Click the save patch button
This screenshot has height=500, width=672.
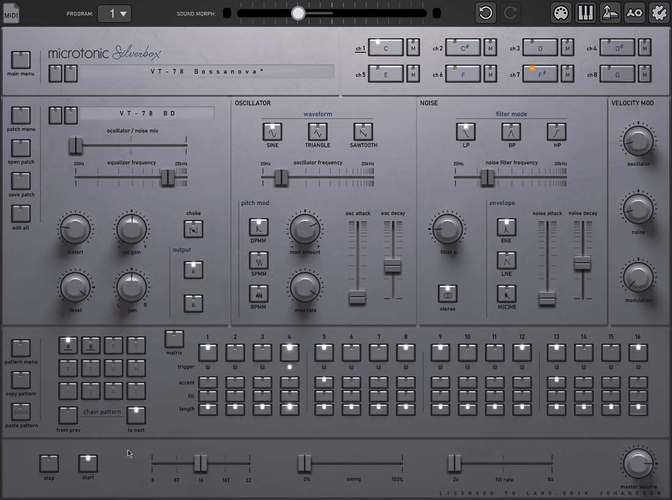(x=21, y=181)
